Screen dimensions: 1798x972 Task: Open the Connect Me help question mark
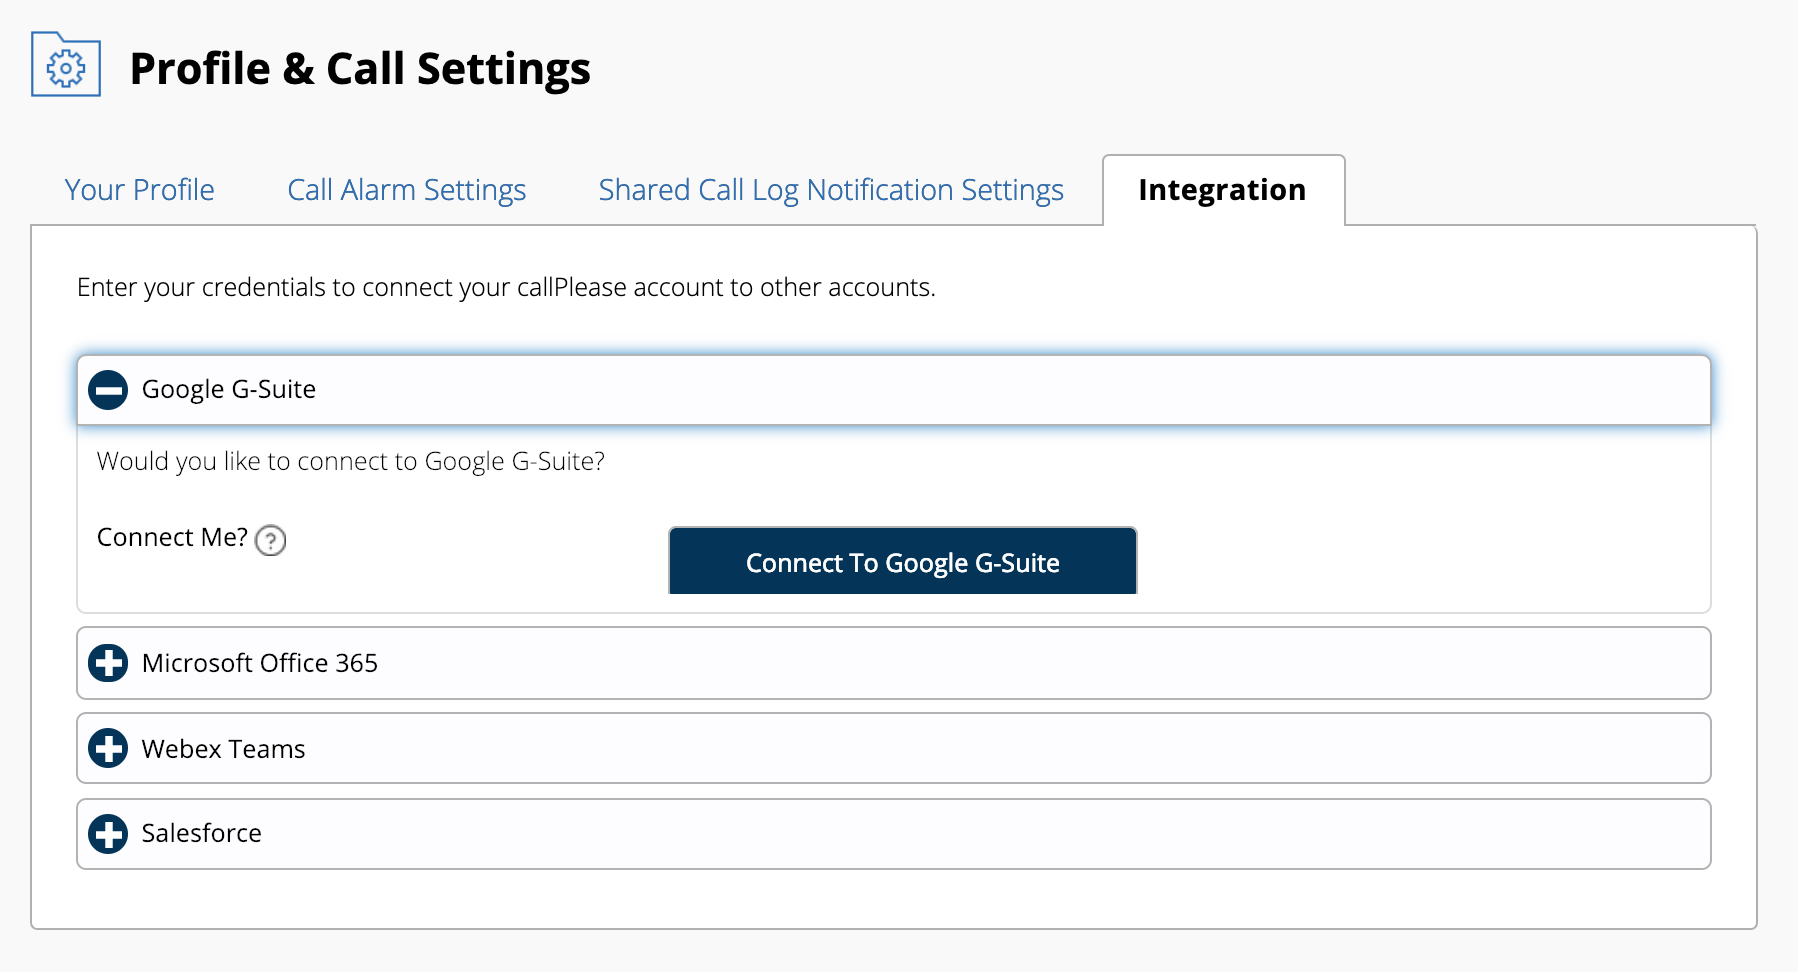[270, 541]
